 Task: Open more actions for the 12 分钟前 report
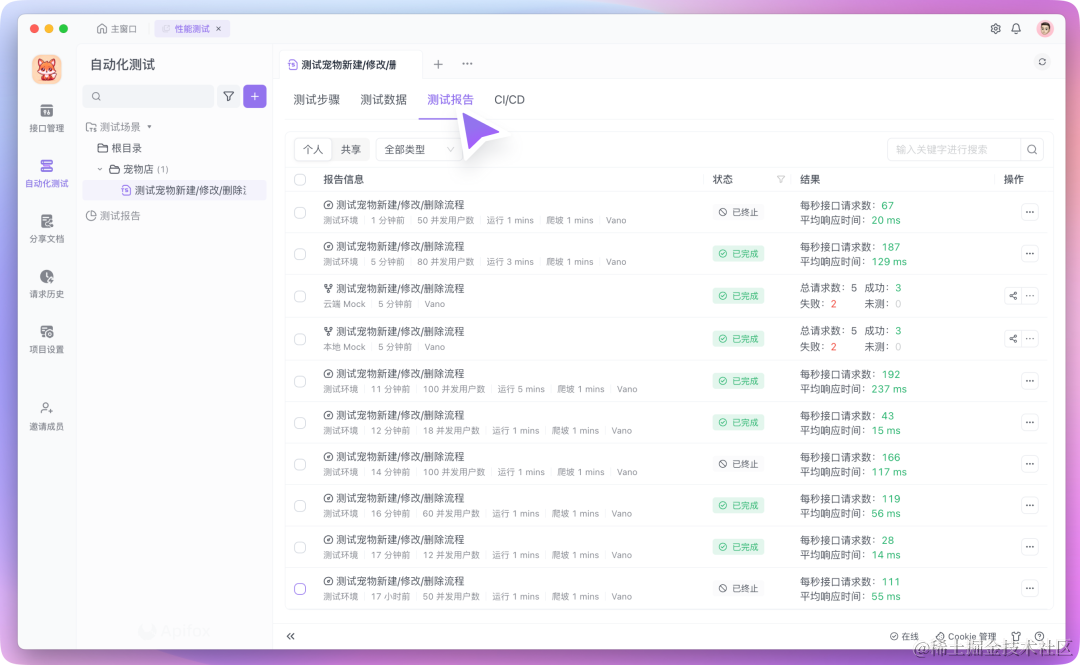(x=1030, y=422)
